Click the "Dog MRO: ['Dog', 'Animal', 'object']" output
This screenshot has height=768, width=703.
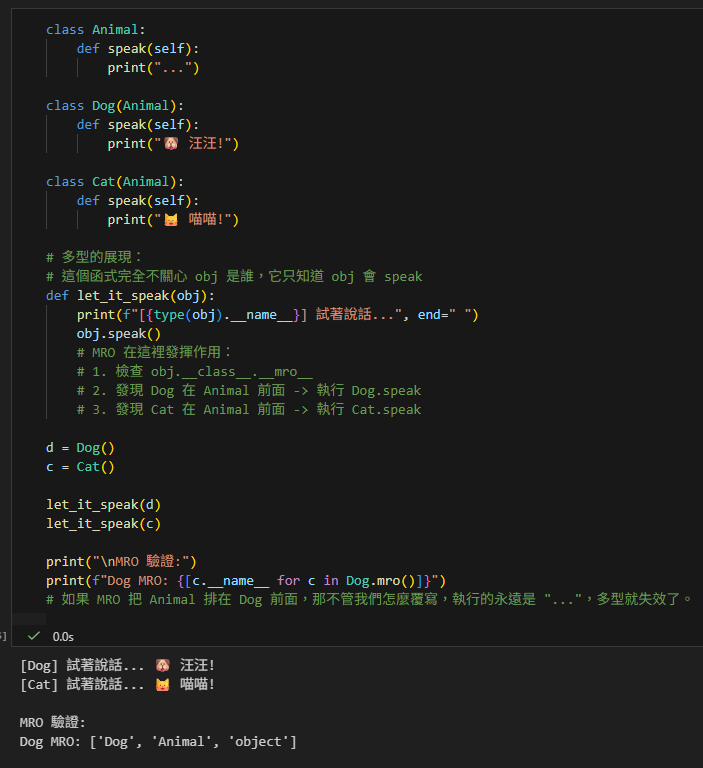point(158,742)
